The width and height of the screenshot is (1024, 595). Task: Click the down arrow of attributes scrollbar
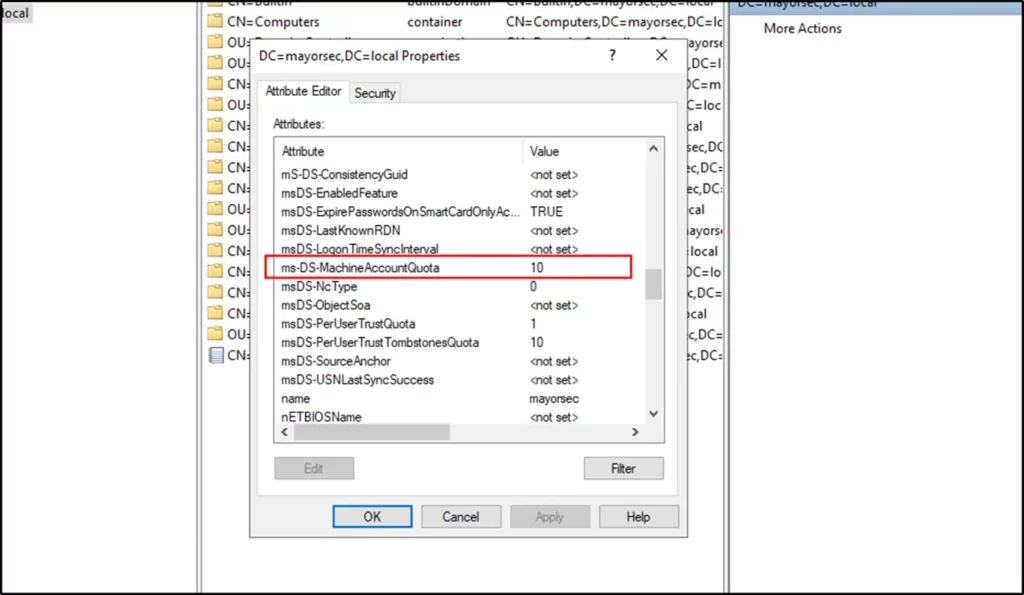click(654, 413)
